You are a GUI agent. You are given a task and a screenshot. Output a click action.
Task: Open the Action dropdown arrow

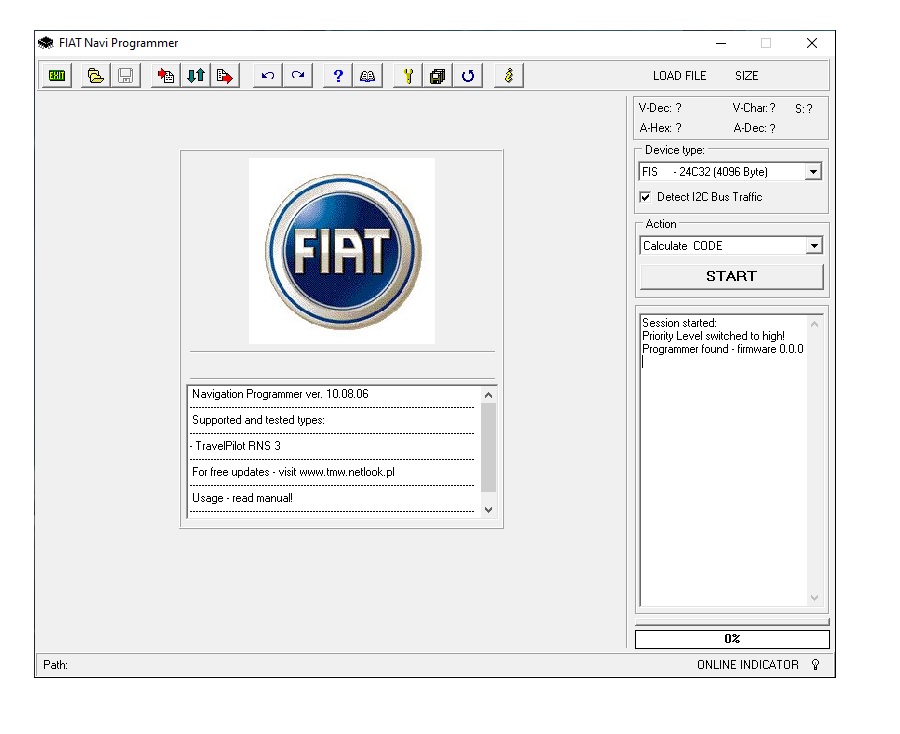(814, 246)
